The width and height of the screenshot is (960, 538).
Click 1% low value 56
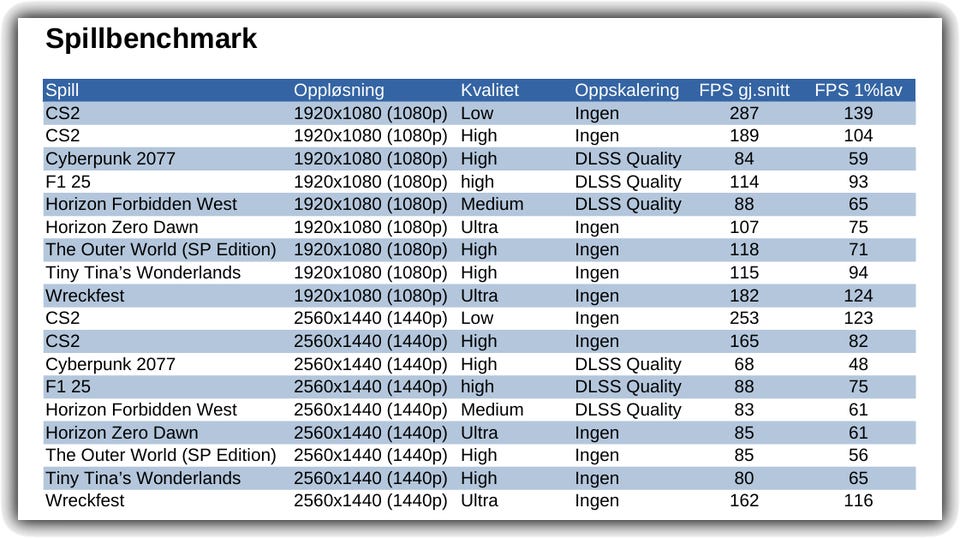(858, 455)
